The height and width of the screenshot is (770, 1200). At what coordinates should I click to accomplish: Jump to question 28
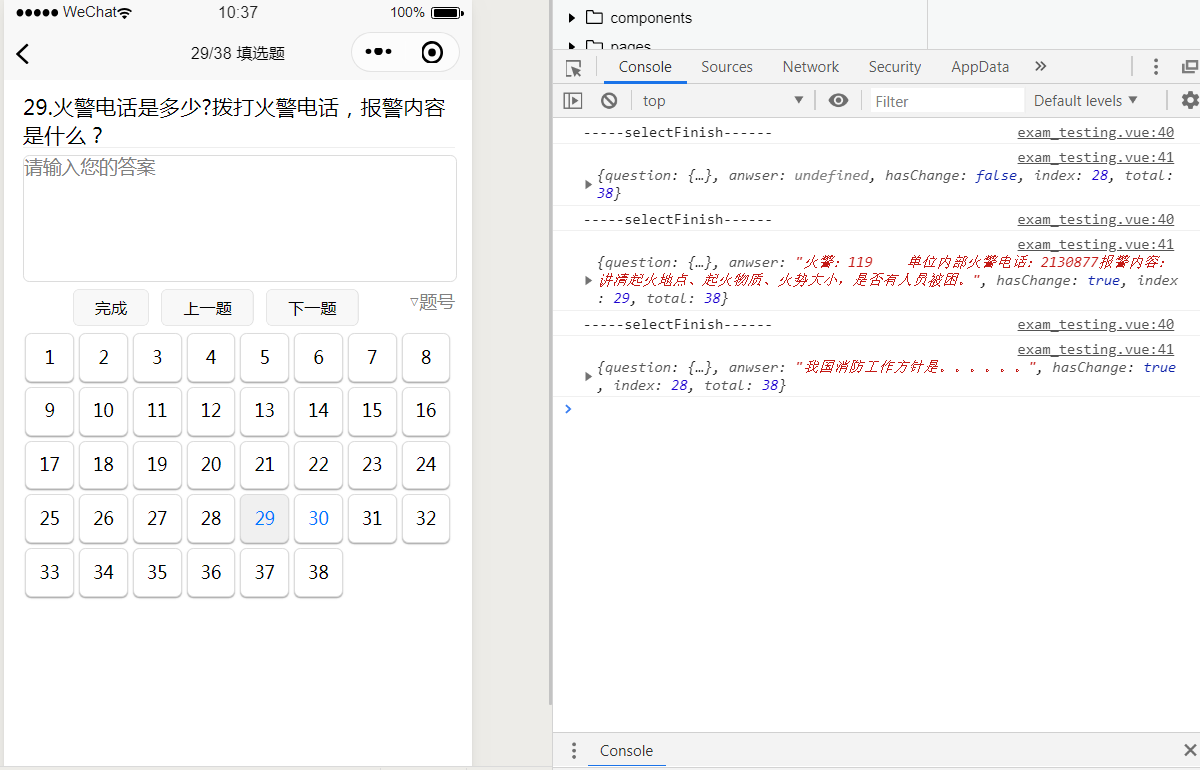coord(211,519)
